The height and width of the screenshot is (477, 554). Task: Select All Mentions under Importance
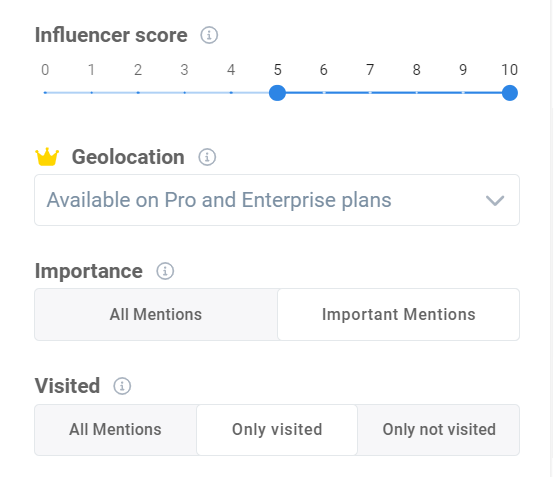pos(156,314)
